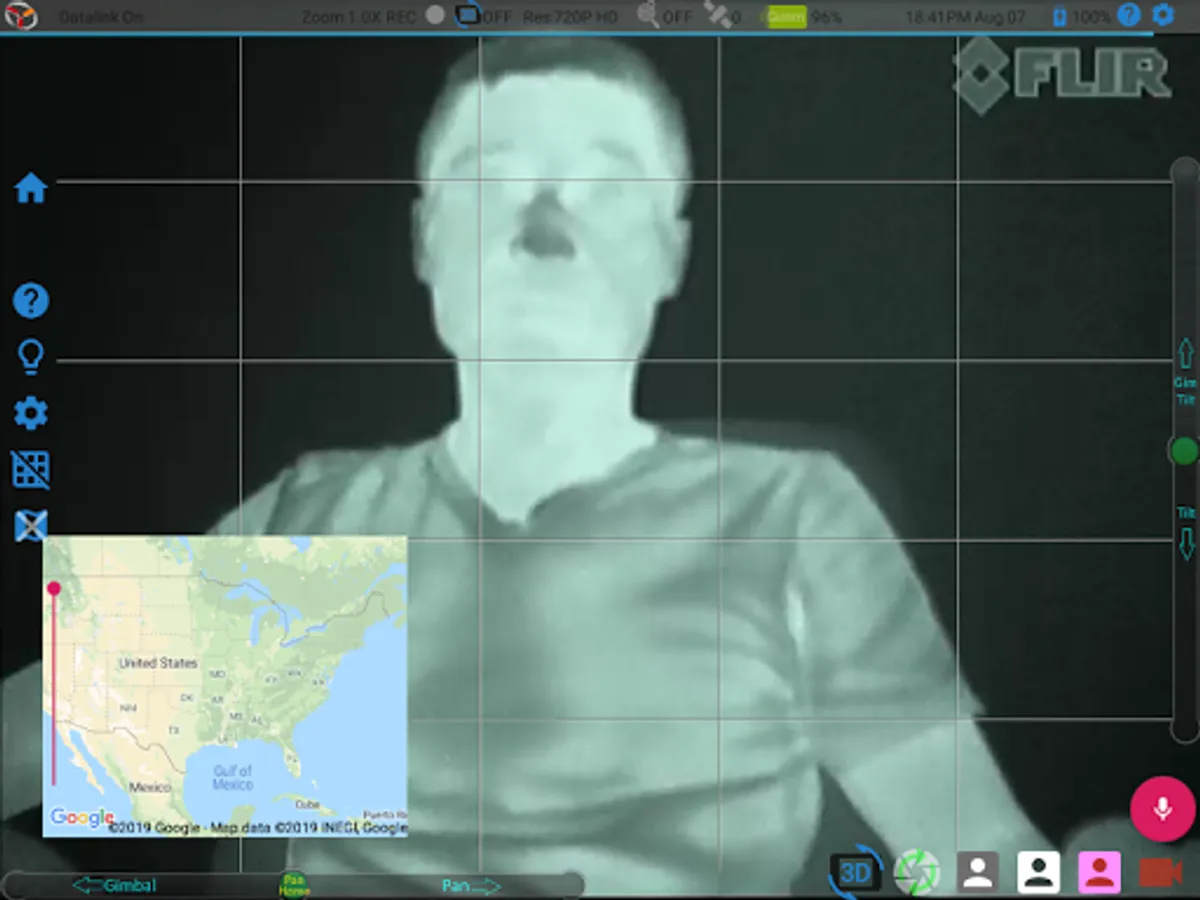Tap the green tilt slider knob
This screenshot has width=1200, height=900.
click(x=1185, y=450)
